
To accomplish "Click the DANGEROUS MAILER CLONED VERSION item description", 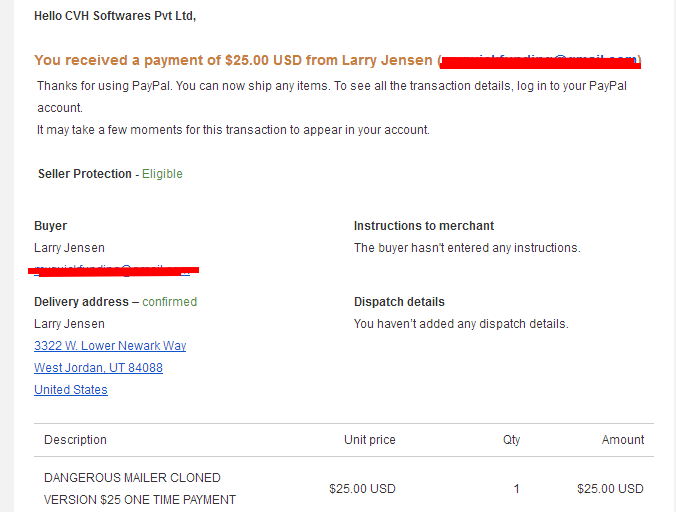I will coord(140,489).
